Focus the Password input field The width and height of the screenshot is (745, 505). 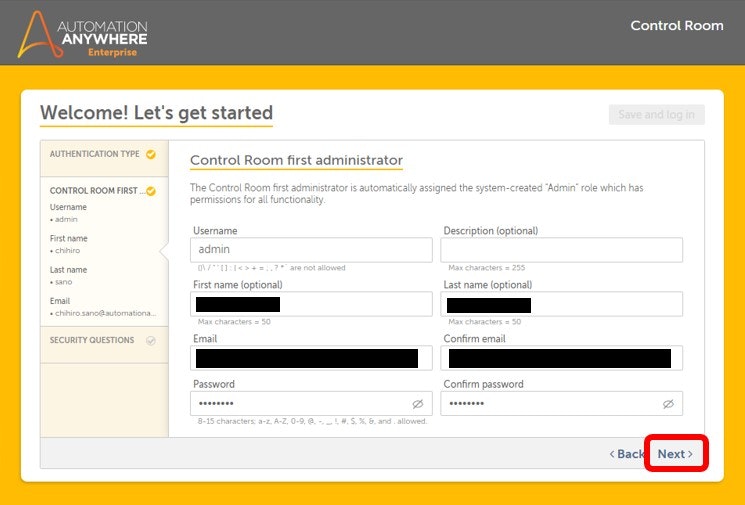click(x=311, y=403)
